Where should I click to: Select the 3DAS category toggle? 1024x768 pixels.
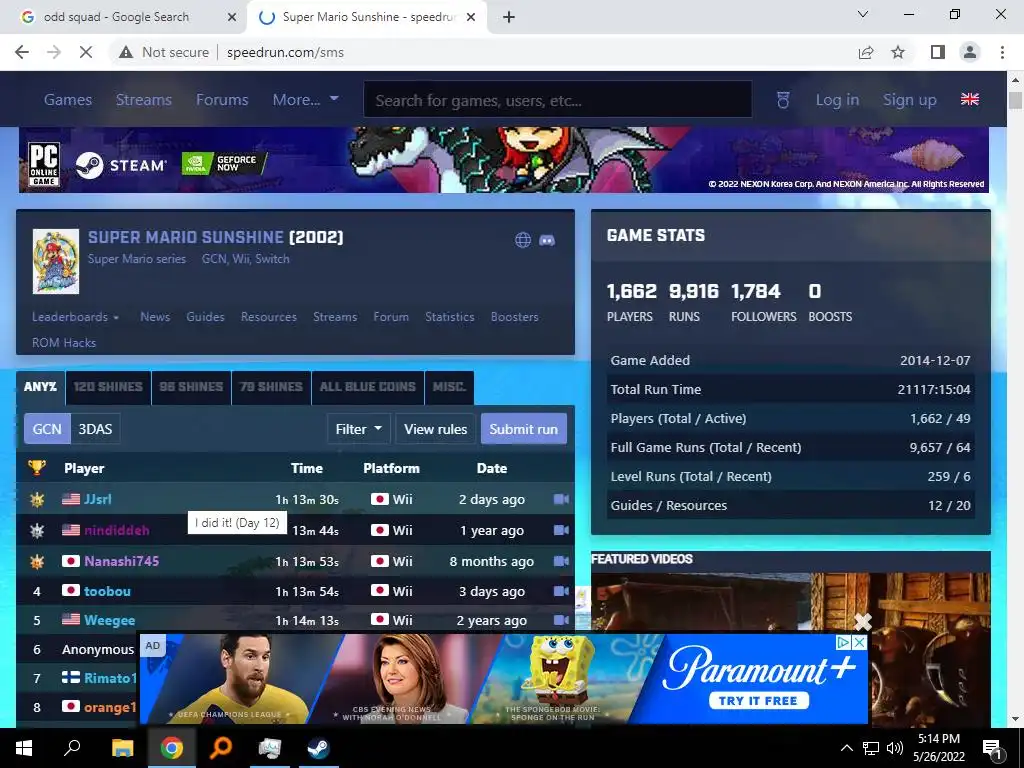pyautogui.click(x=95, y=429)
